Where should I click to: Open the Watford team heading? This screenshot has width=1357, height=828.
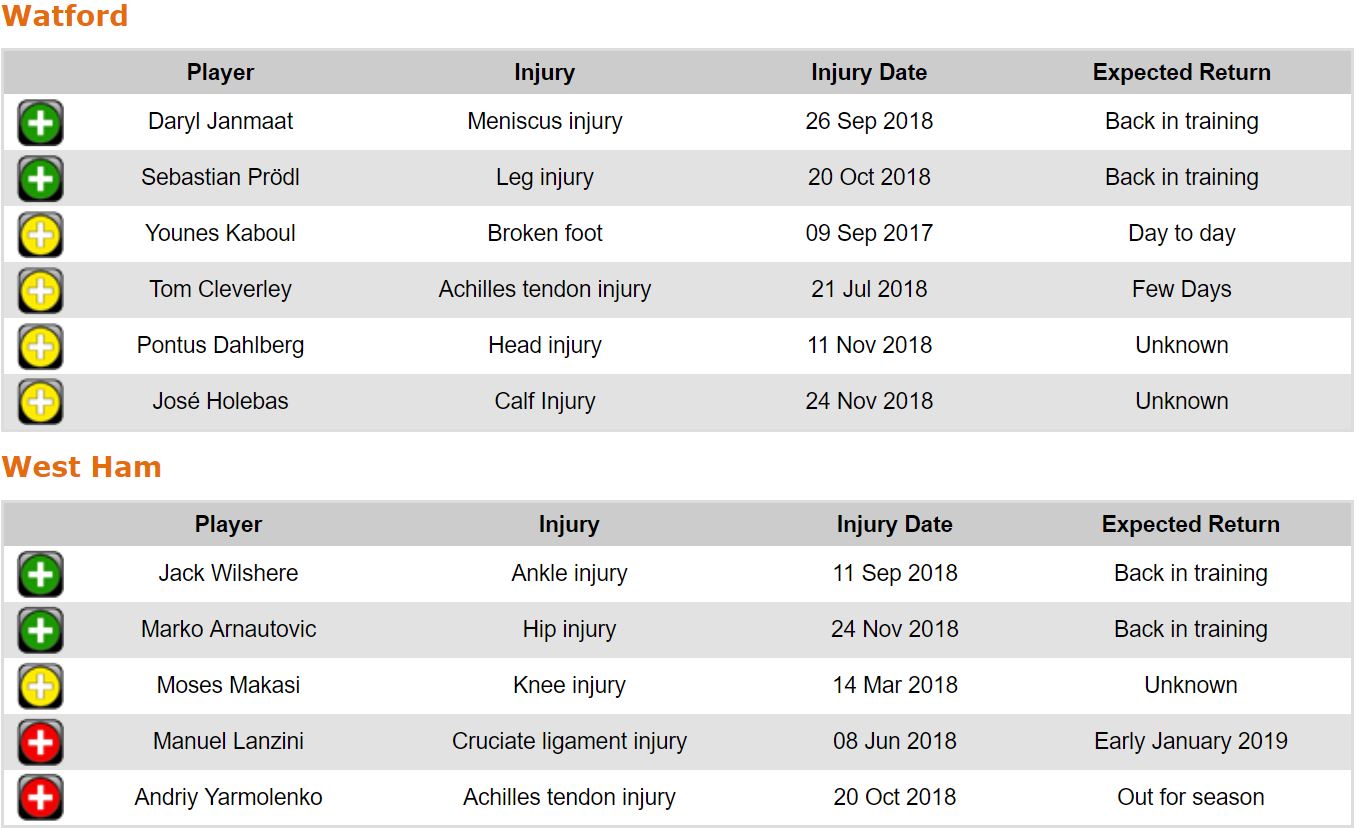(x=65, y=17)
